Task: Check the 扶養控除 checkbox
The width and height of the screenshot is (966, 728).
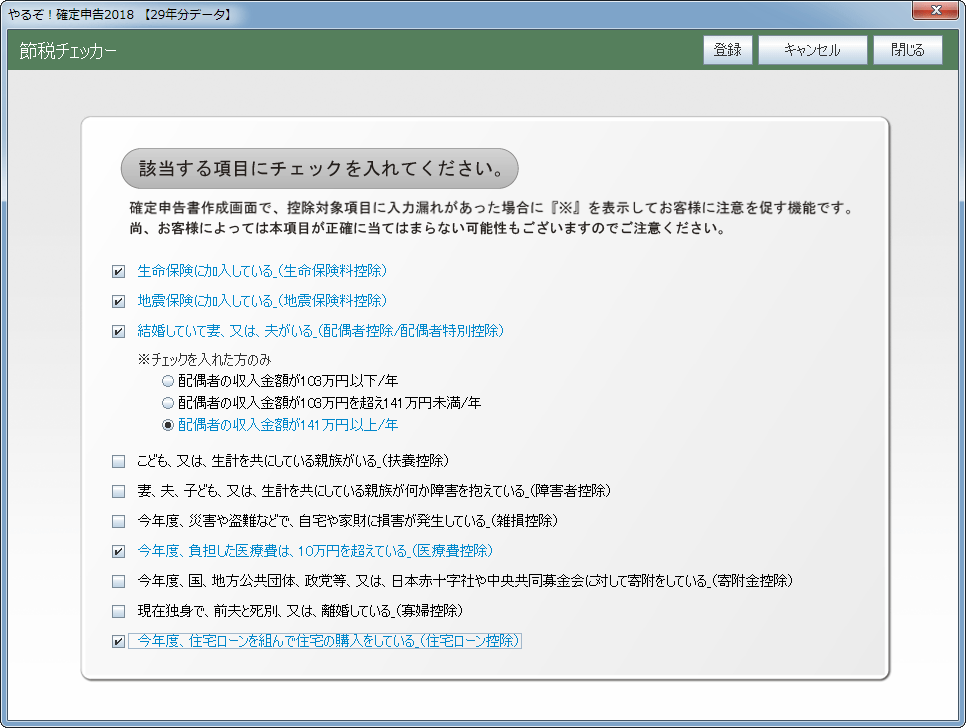Action: point(118,461)
